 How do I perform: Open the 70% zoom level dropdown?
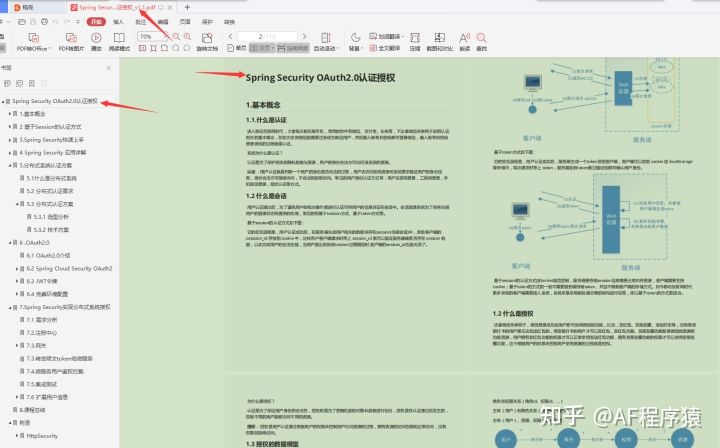coord(165,36)
